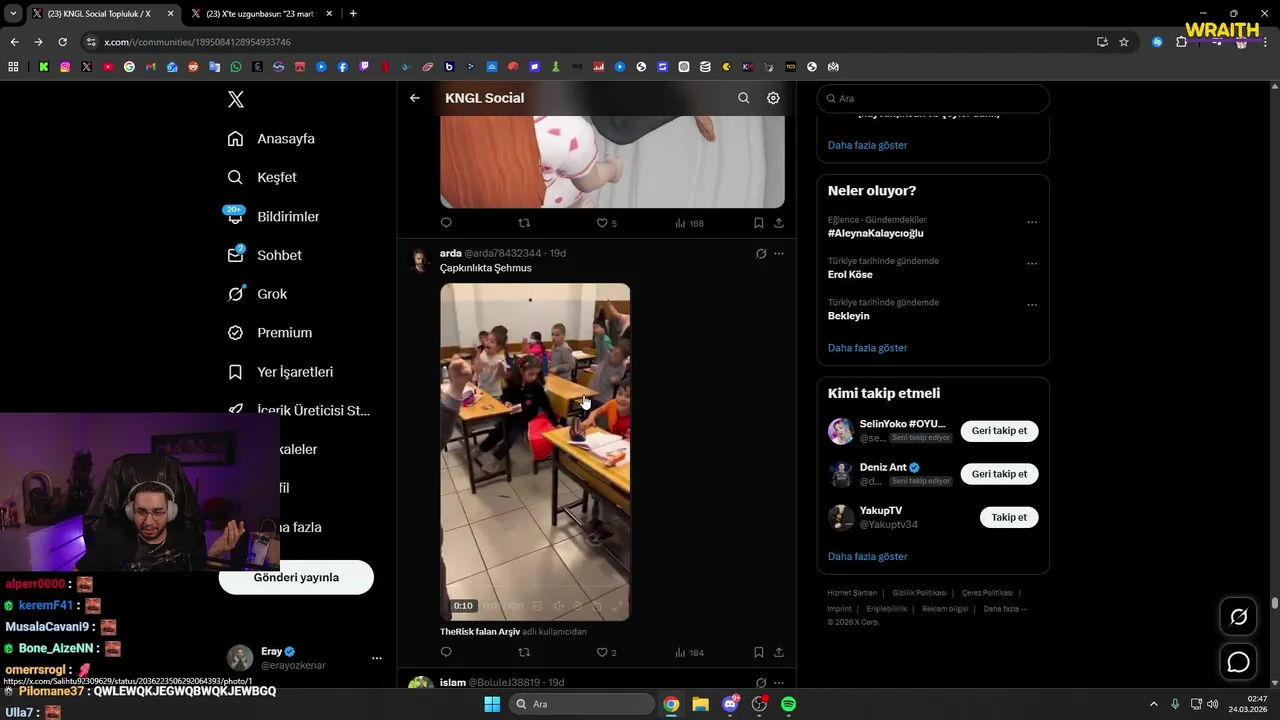Like arda's post with 2 likes
Screen dimensions: 1280x720
click(x=606, y=652)
